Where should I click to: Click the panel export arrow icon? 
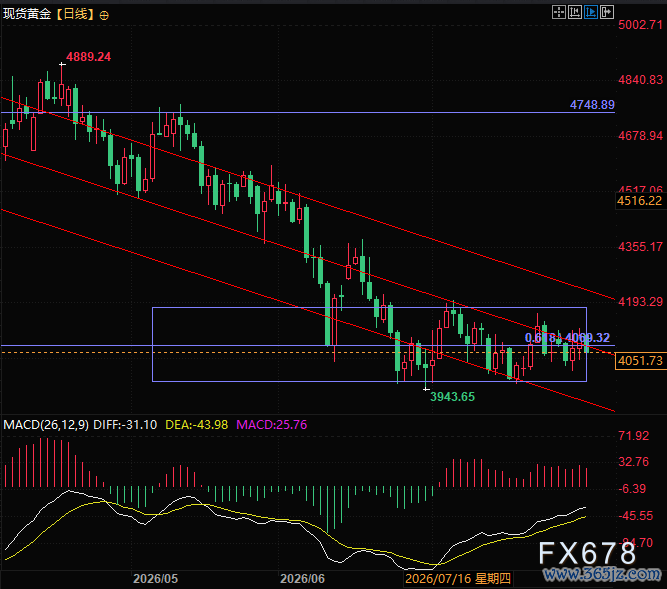coord(607,12)
